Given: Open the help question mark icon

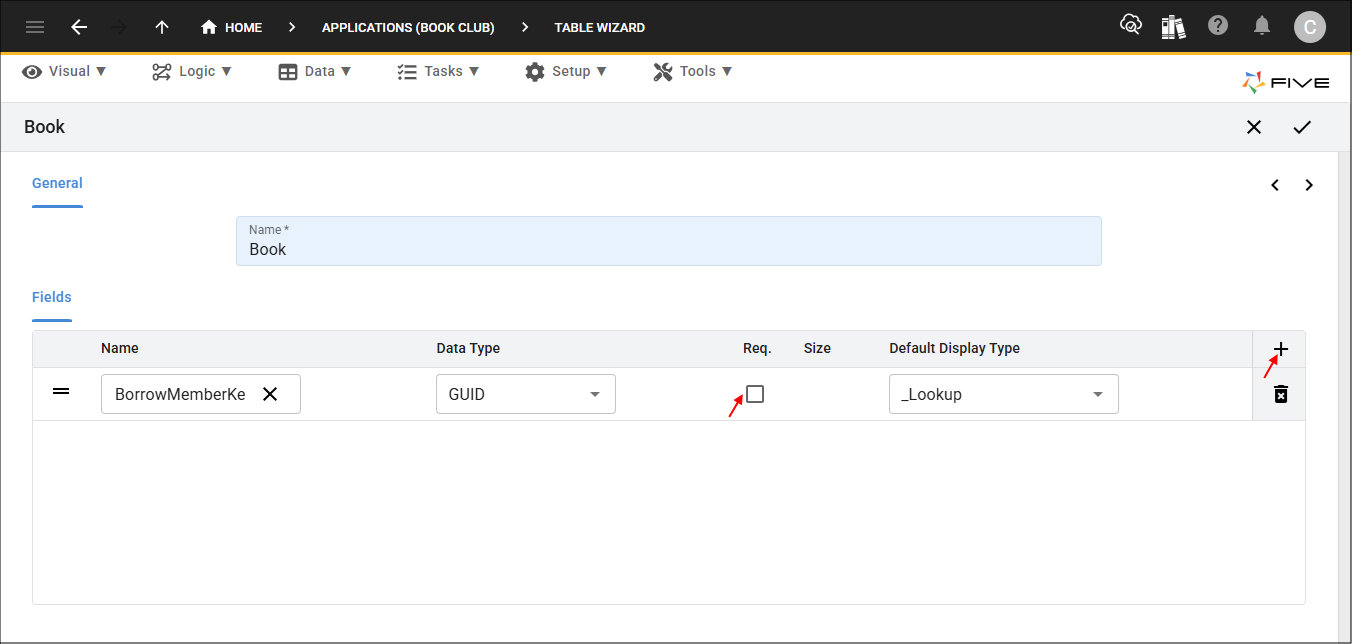Looking at the screenshot, I should 1218,26.
